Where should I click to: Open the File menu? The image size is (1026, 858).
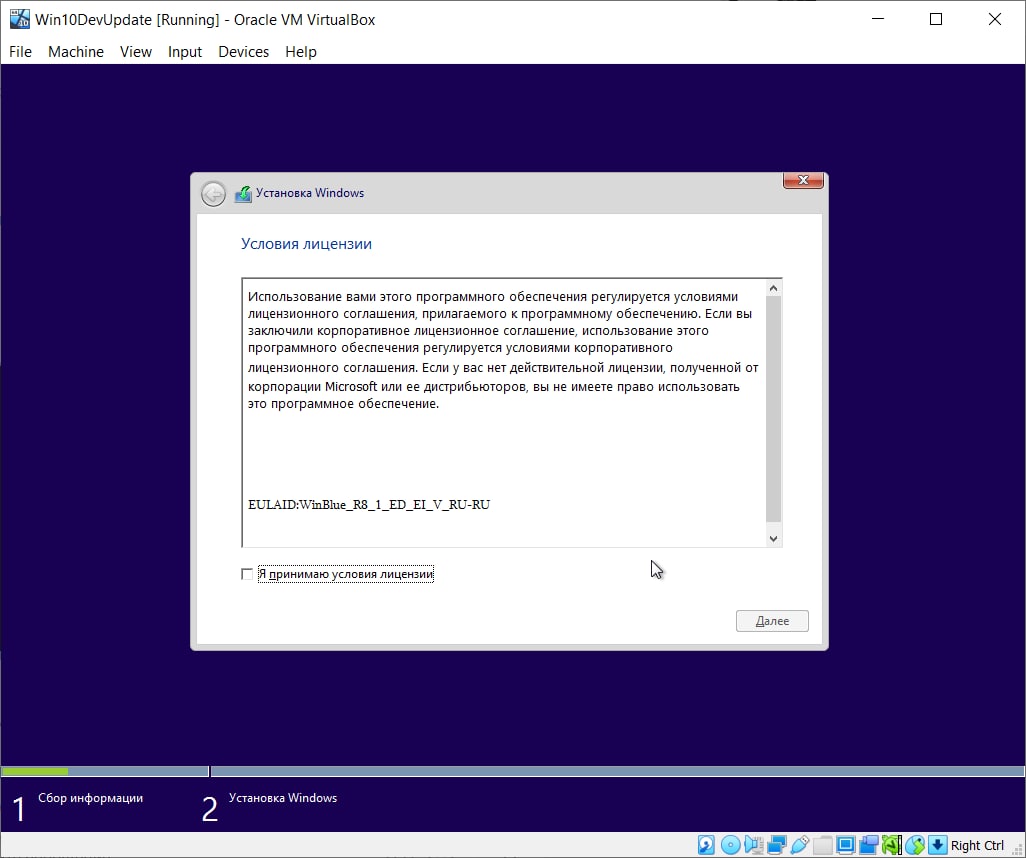[x=20, y=52]
